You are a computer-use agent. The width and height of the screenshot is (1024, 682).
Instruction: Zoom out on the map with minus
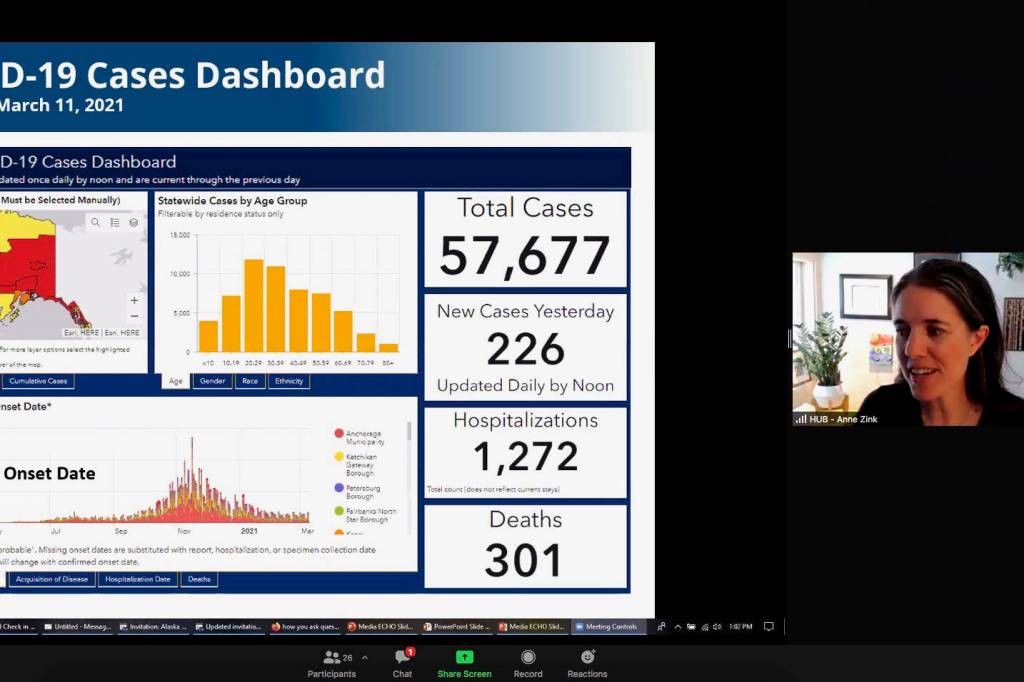135,316
